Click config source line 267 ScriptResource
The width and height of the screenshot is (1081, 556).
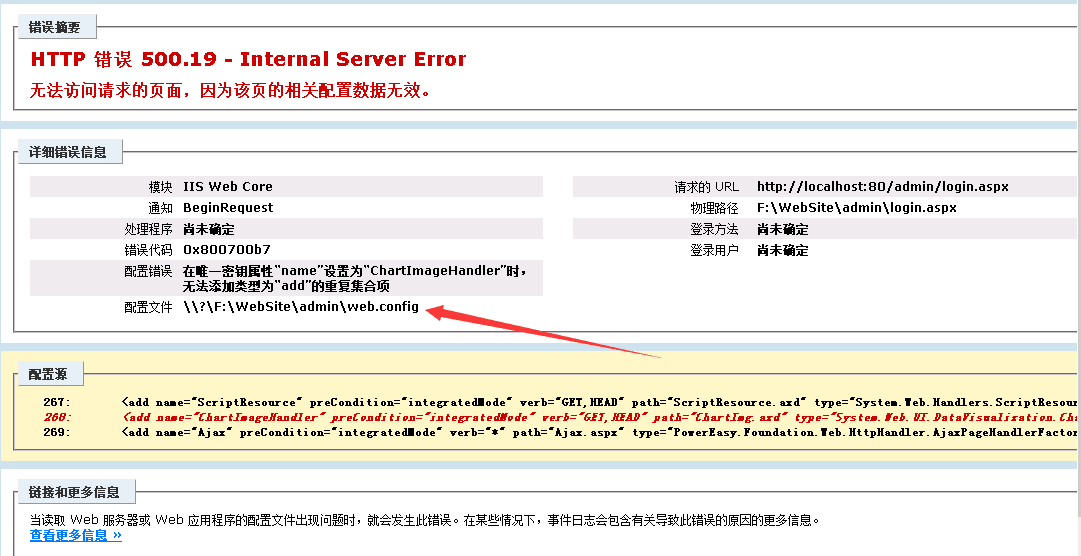coord(600,401)
